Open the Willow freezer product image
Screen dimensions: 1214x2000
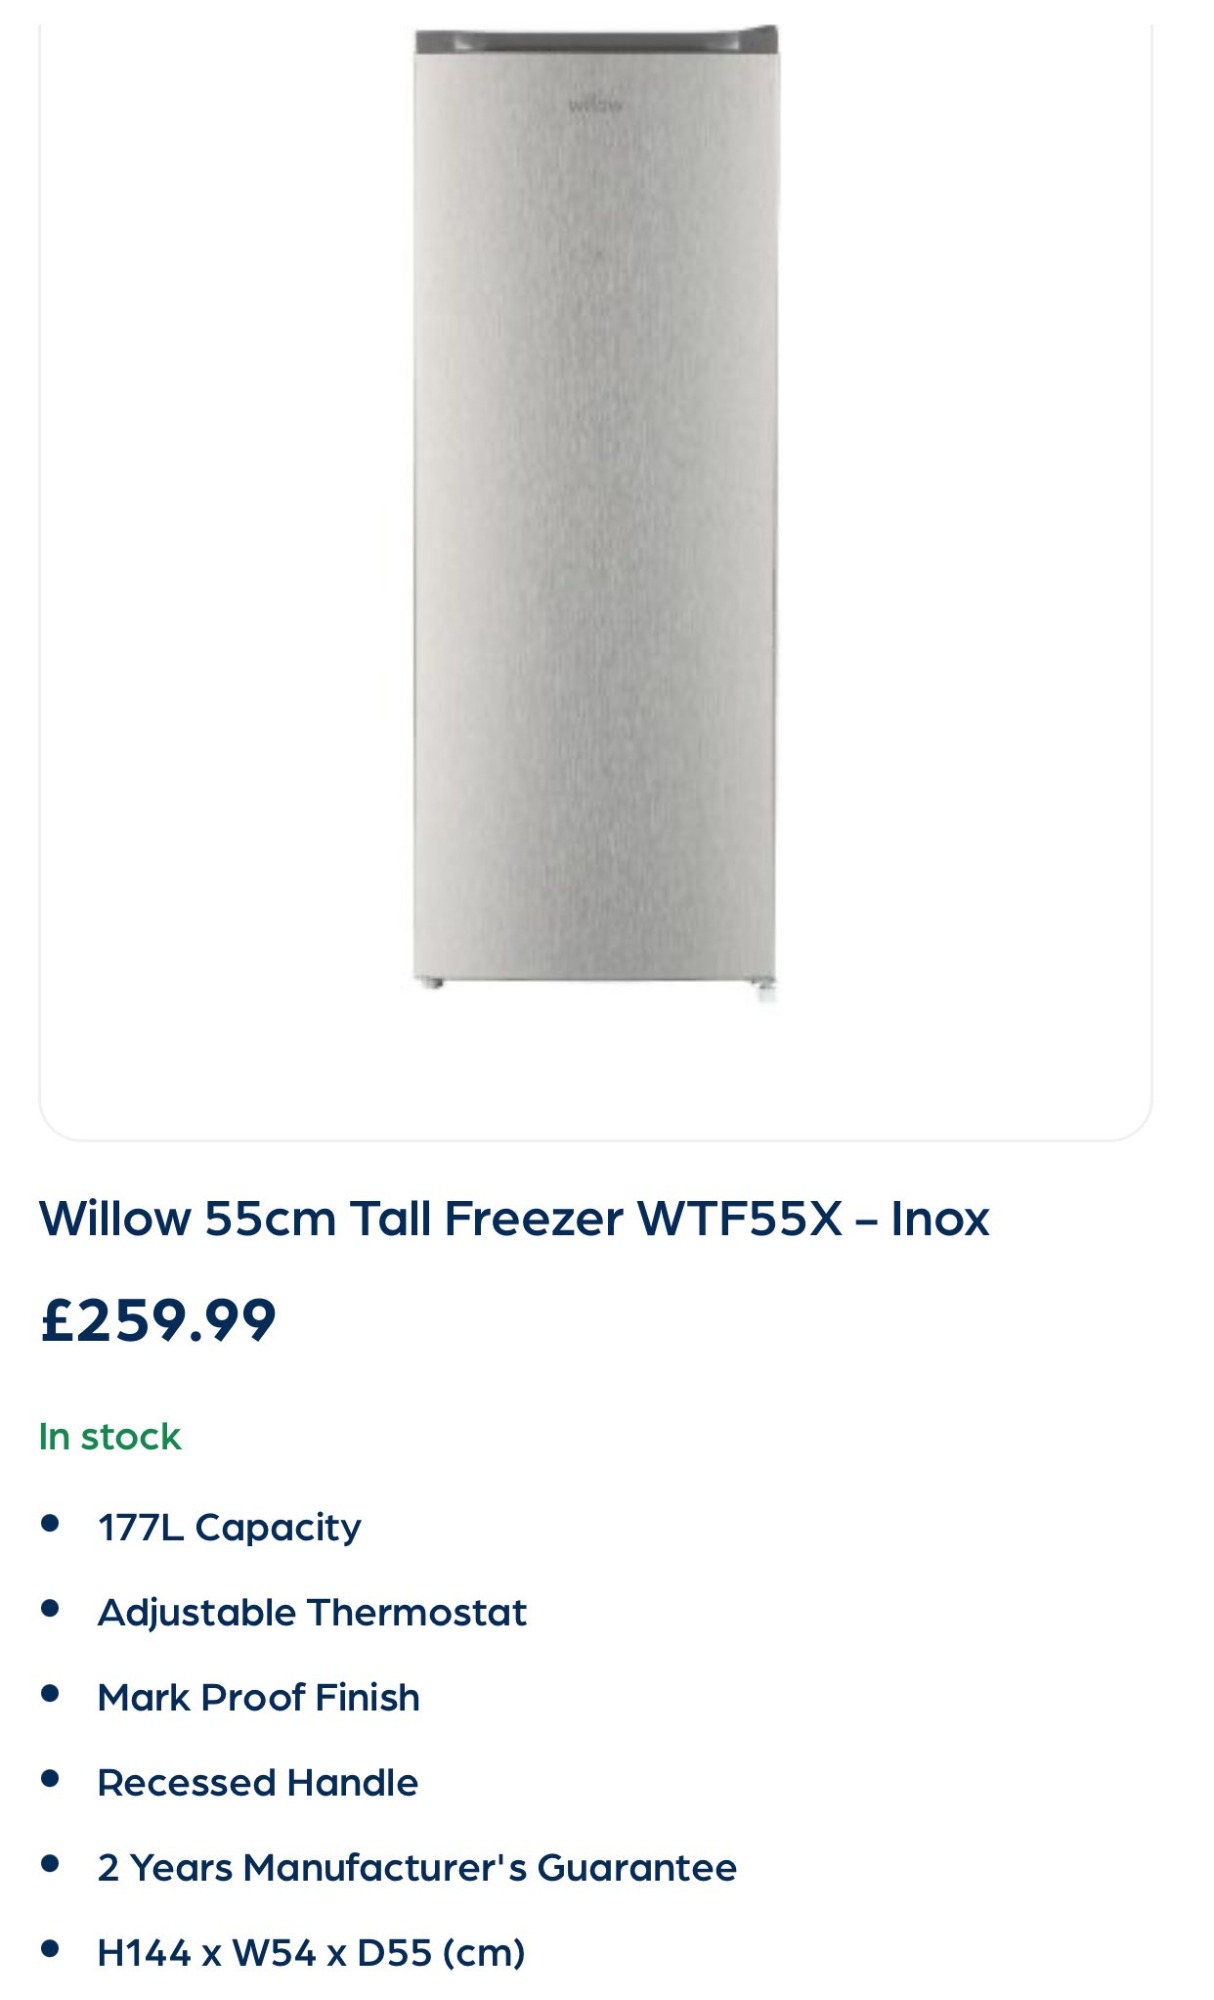coord(595,510)
